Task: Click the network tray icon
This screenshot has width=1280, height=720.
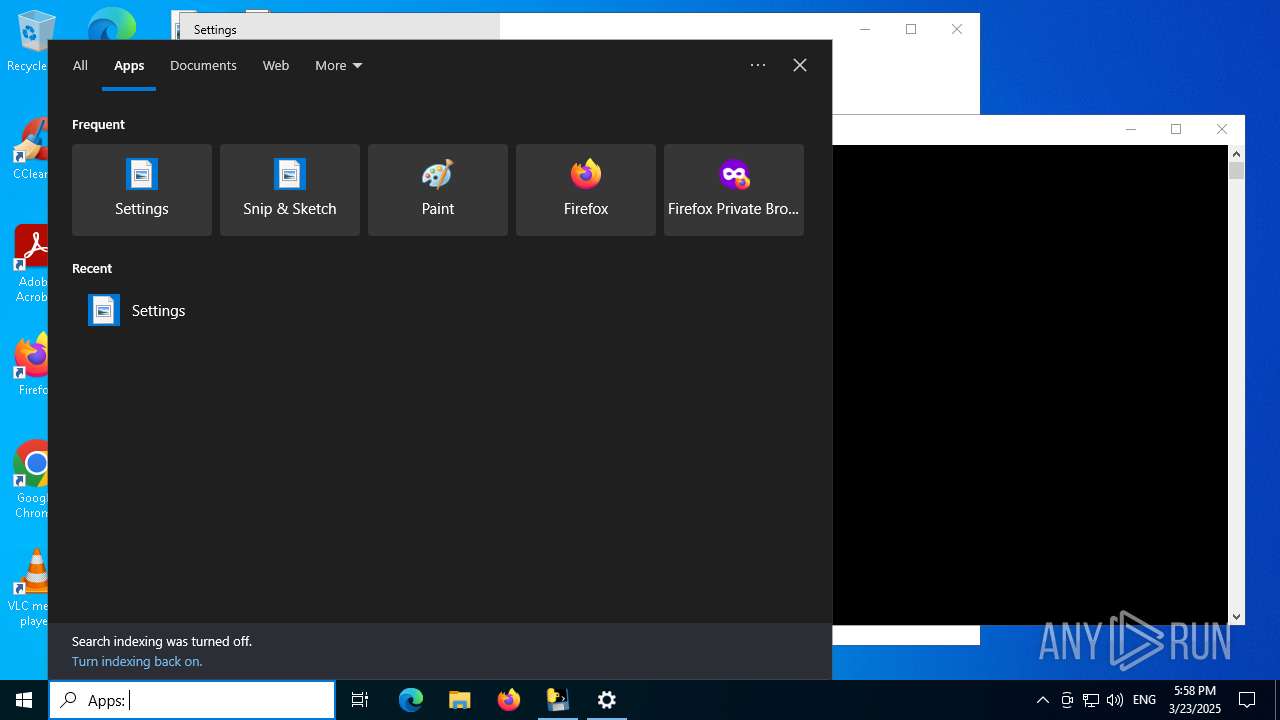Action: click(1091, 700)
